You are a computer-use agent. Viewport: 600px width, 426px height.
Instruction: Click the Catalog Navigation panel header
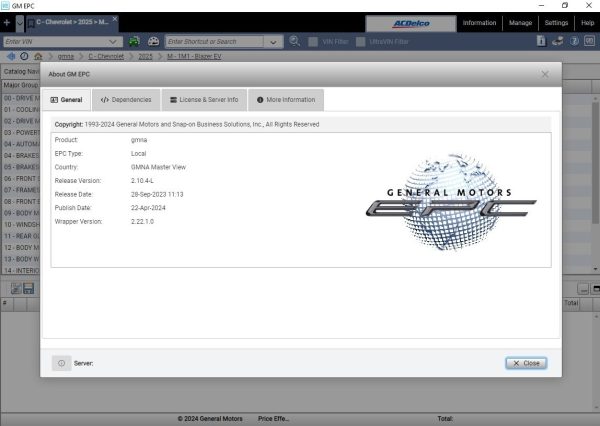tap(21, 72)
